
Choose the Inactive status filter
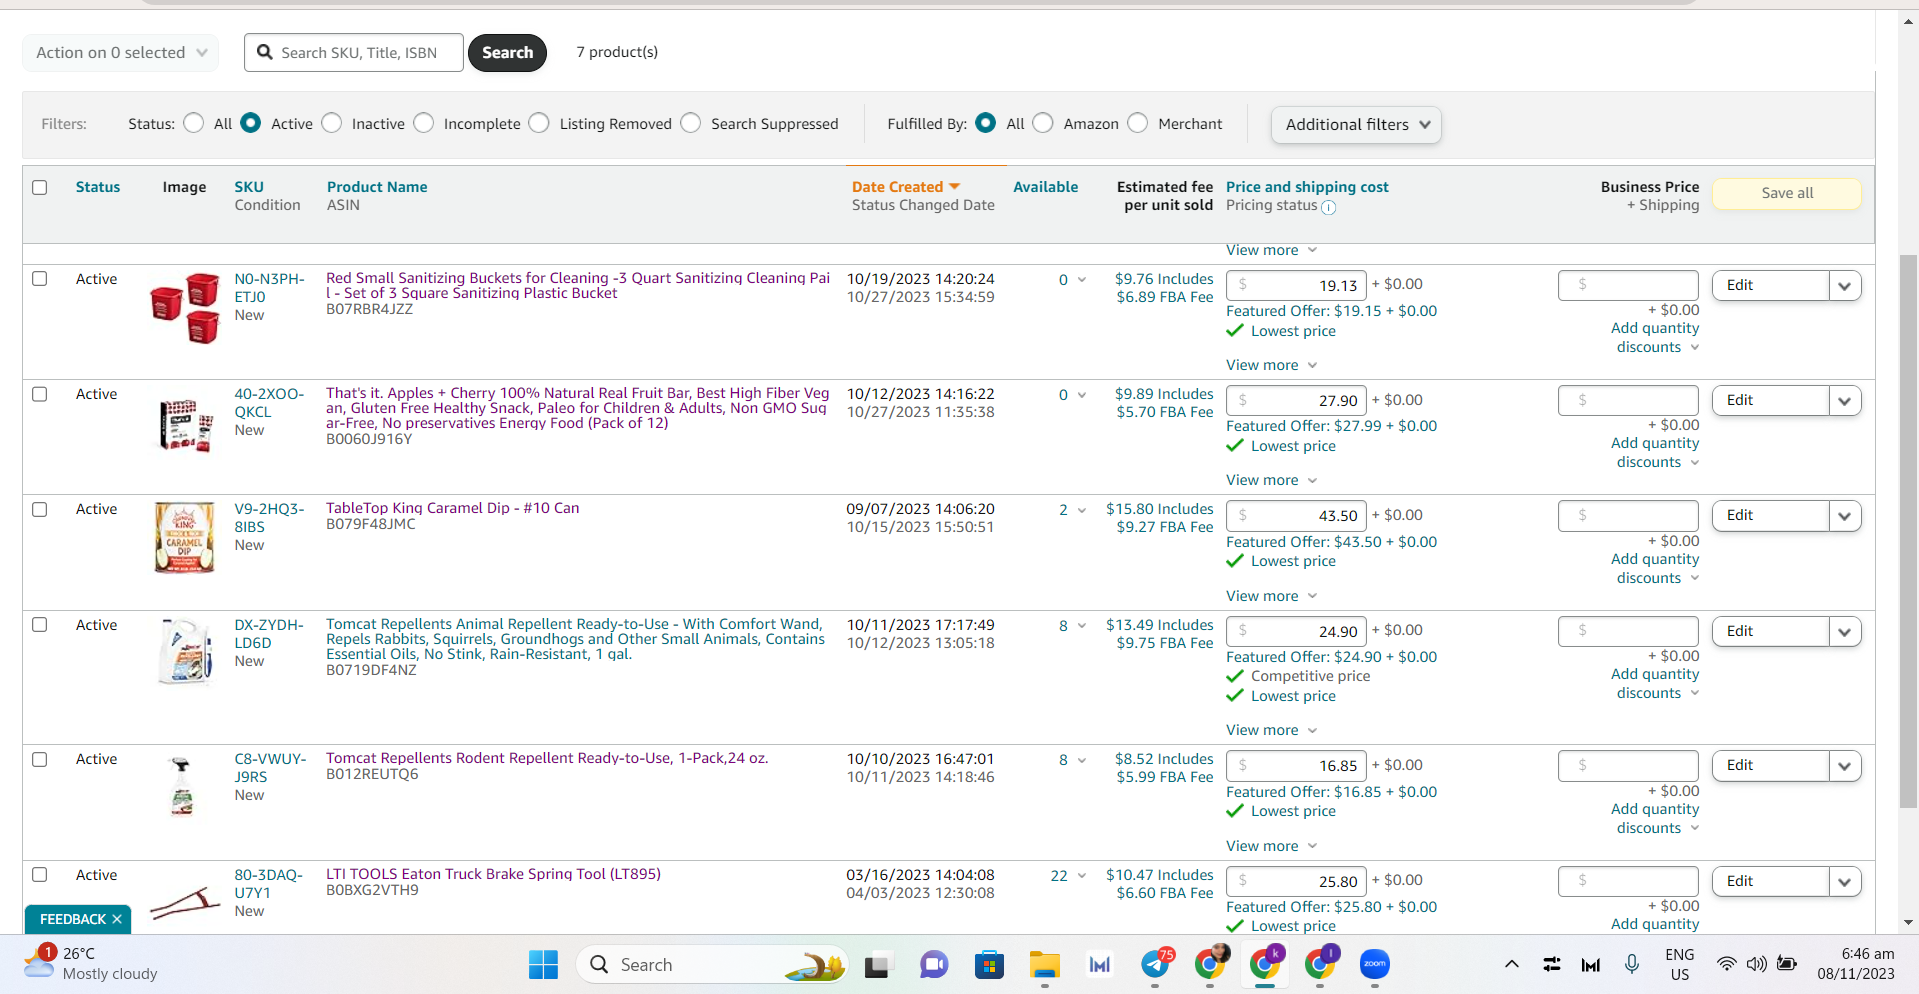[x=332, y=123]
